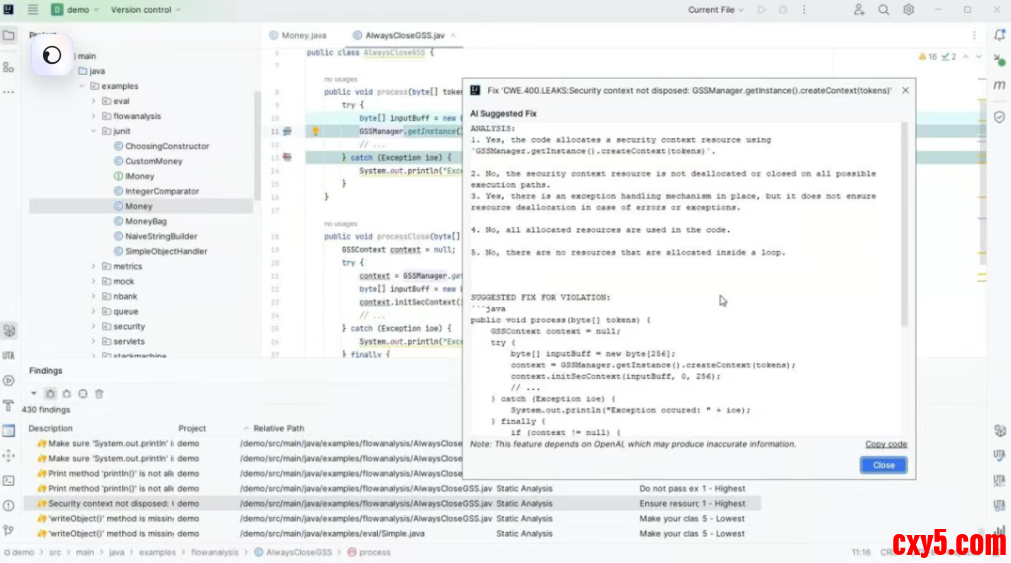Open the 'Version control' dropdown
The height and width of the screenshot is (563, 1011).
[146, 10]
